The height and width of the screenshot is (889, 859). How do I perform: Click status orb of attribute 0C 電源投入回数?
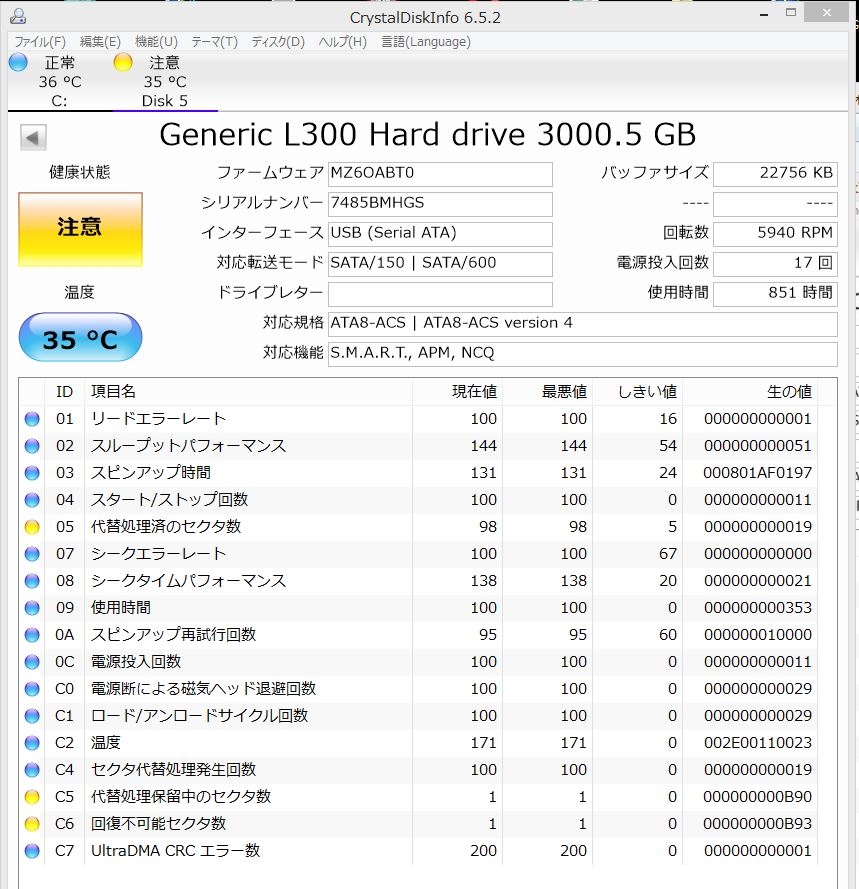click(32, 662)
